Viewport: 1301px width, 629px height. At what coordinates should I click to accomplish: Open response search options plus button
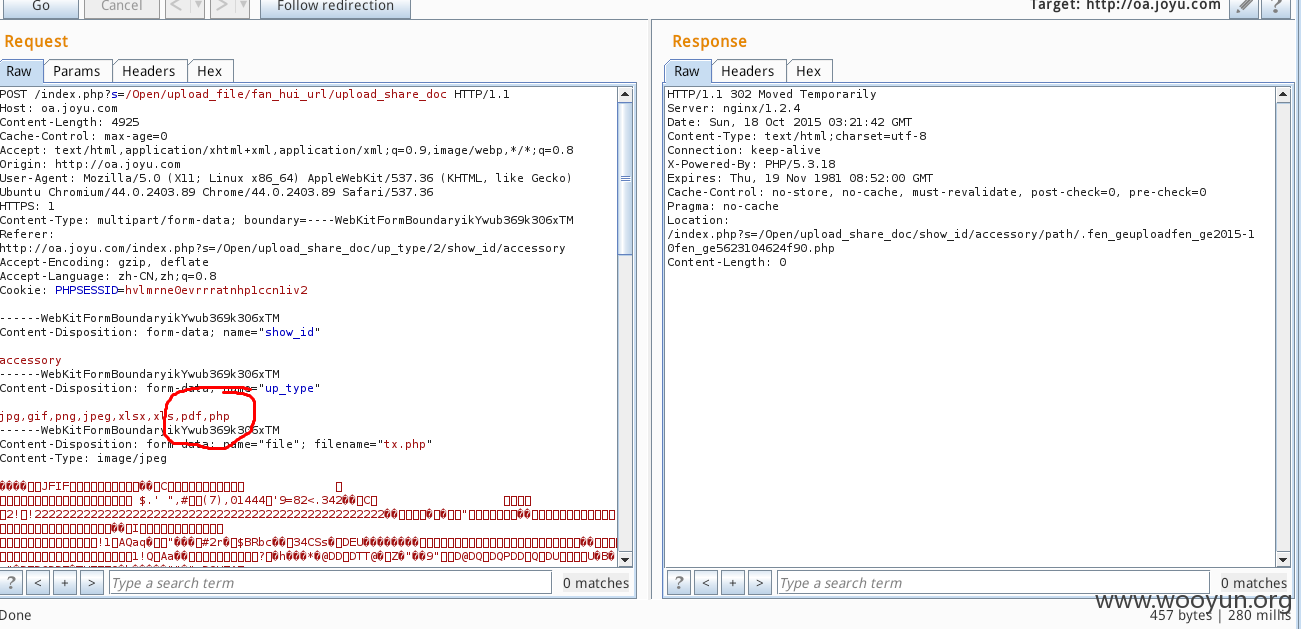tap(733, 582)
